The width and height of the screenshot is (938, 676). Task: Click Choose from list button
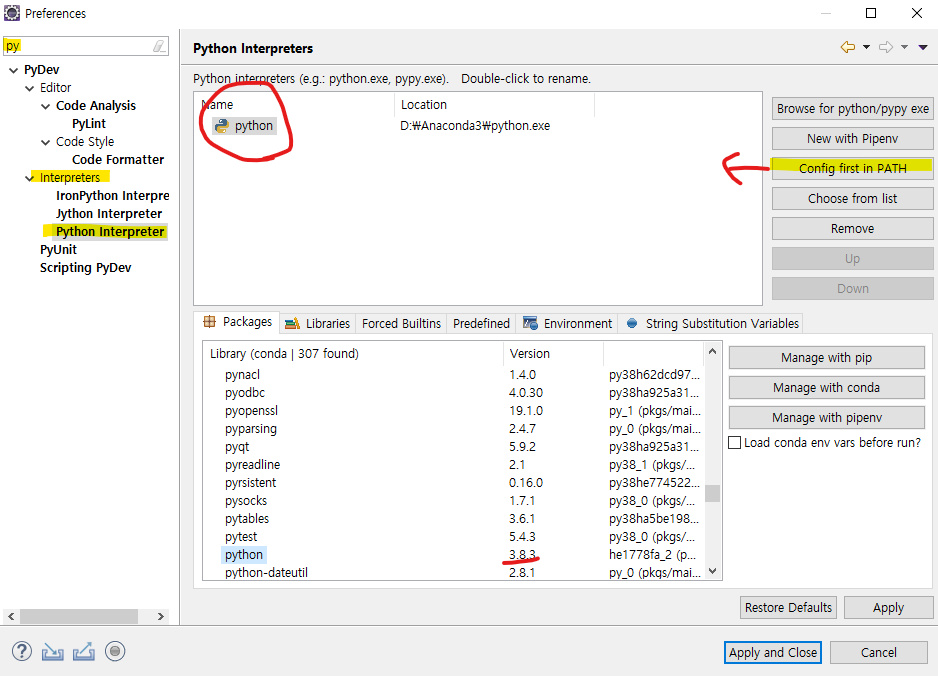pyautogui.click(x=852, y=198)
